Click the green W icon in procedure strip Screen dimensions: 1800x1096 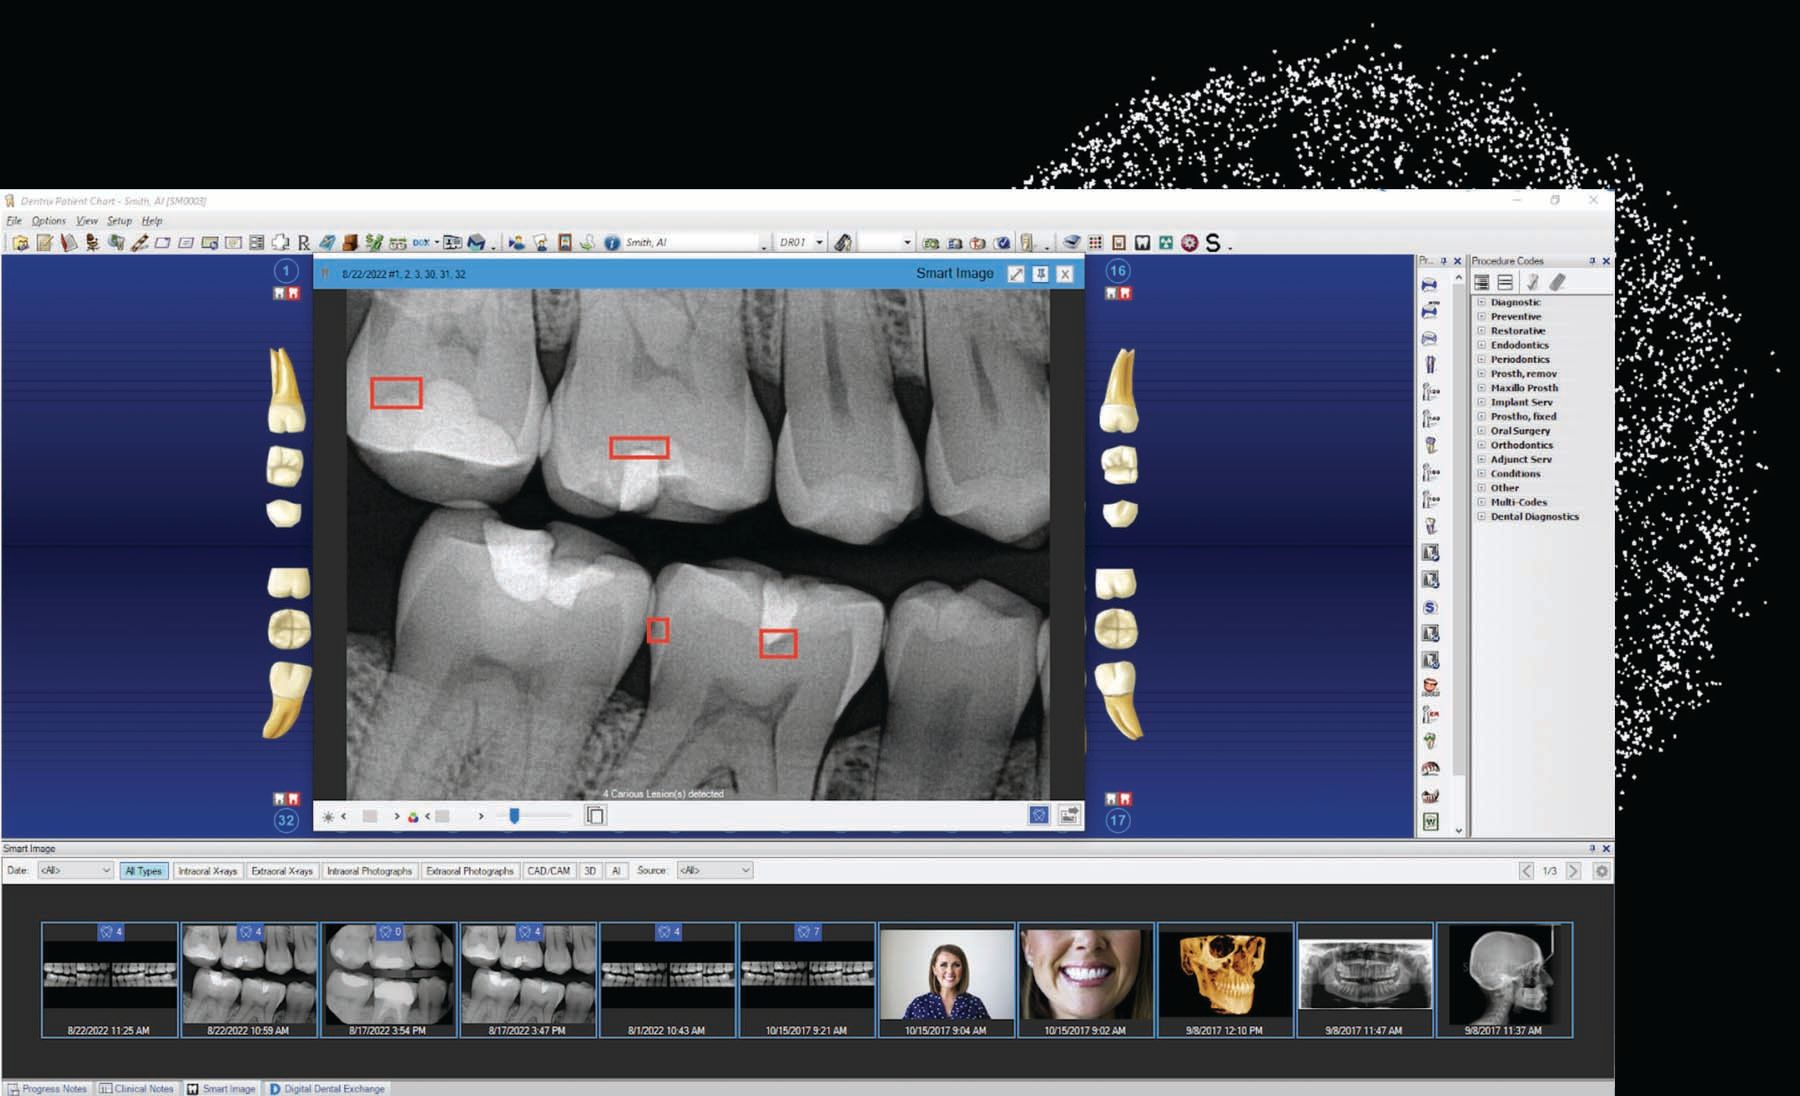click(1430, 822)
